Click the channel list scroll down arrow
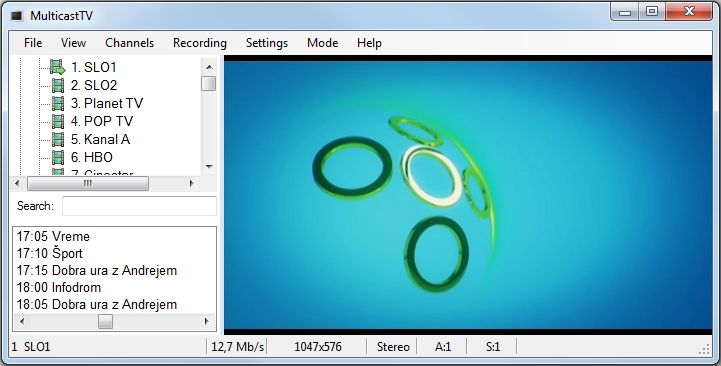 (209, 167)
